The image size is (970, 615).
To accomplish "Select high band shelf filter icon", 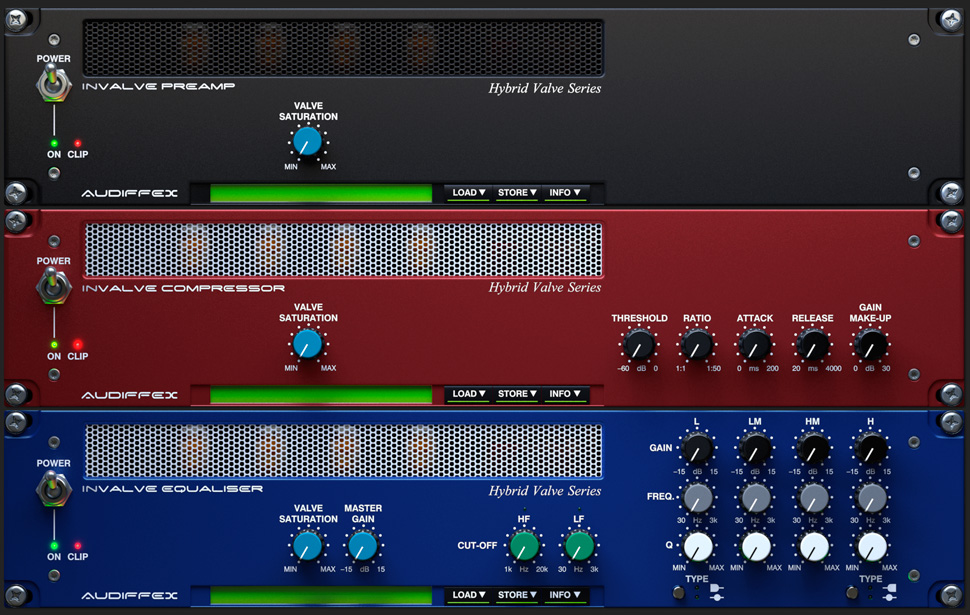I will tap(890, 588).
